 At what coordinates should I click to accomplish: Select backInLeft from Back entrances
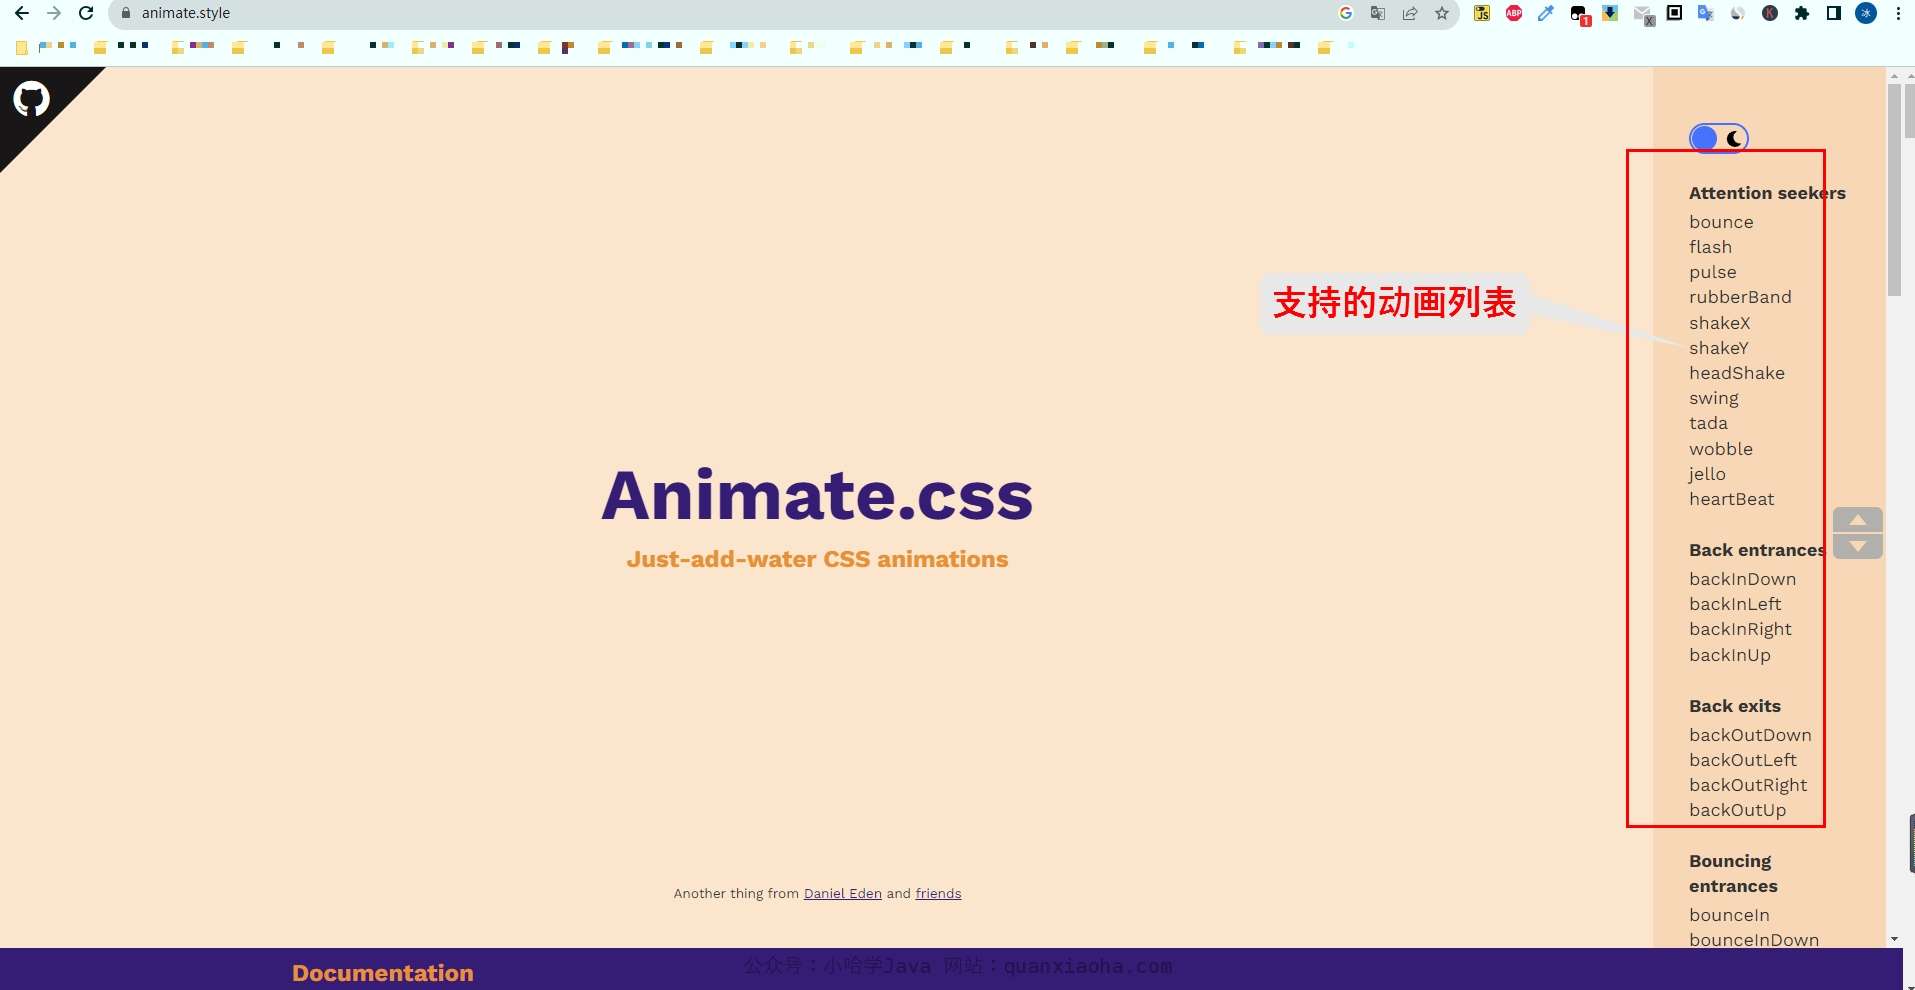point(1735,604)
